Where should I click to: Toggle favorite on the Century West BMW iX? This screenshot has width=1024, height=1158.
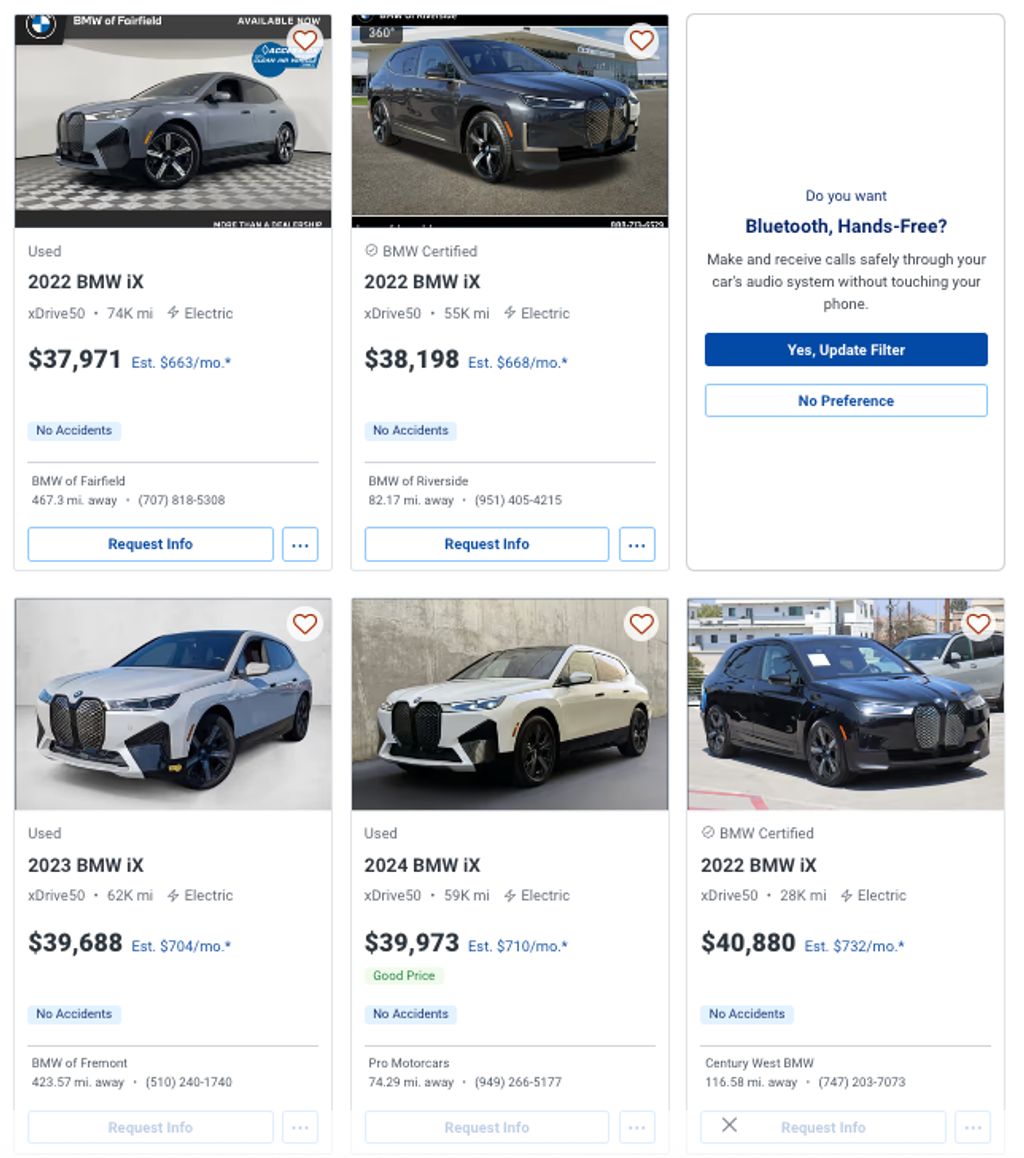coord(978,623)
